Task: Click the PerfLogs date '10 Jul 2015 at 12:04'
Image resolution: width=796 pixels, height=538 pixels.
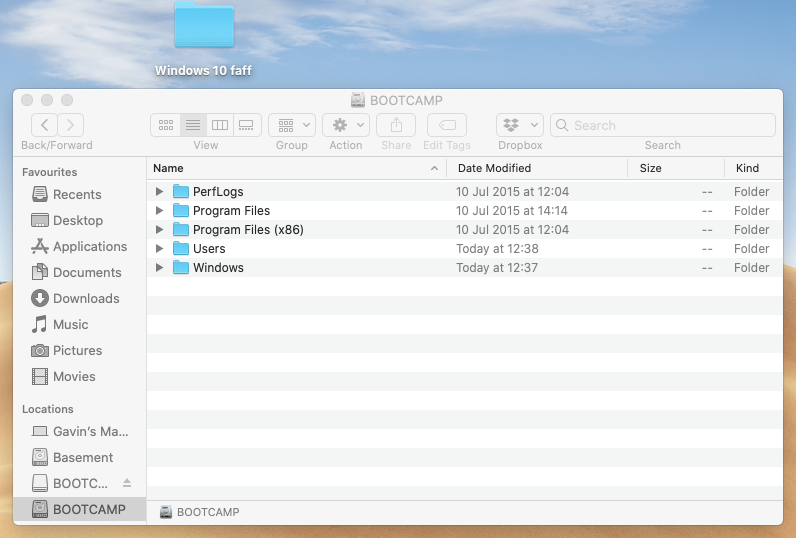Action: pyautogui.click(x=512, y=191)
